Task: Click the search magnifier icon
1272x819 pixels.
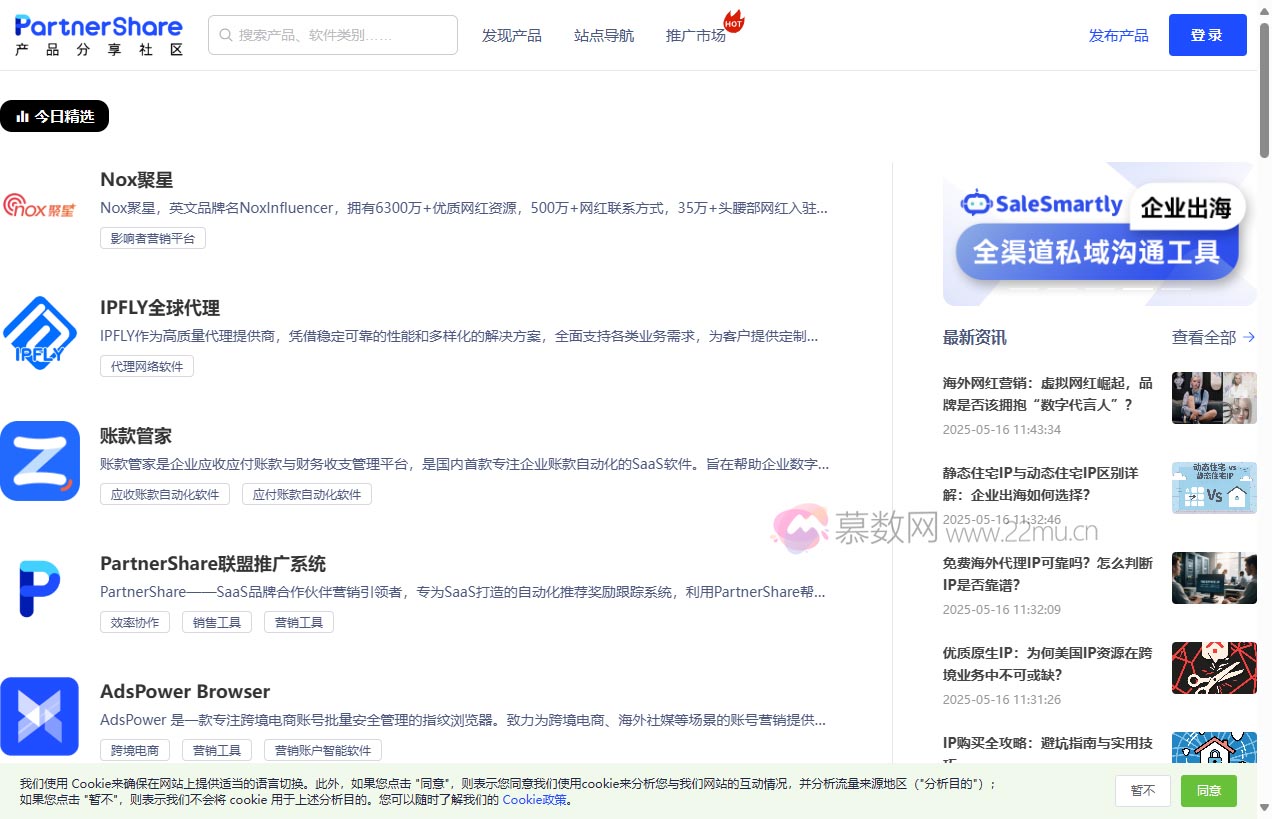Action: 226,35
